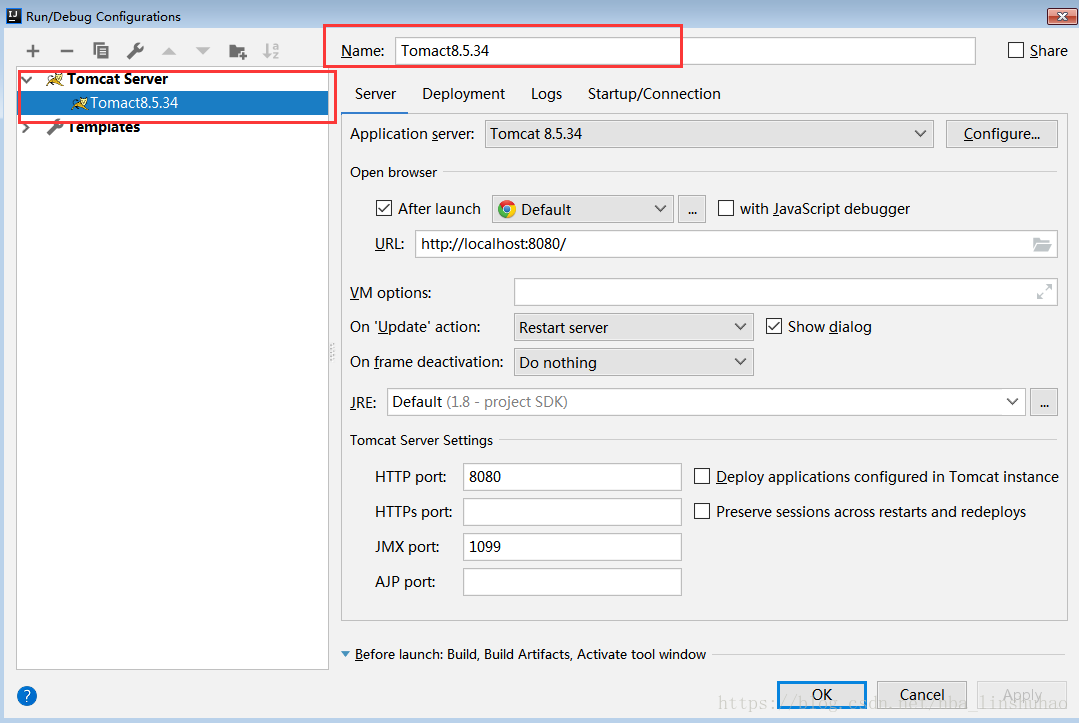Select the Tomcat Server tree item
Viewport: 1079px width, 723px height.
click(x=117, y=79)
